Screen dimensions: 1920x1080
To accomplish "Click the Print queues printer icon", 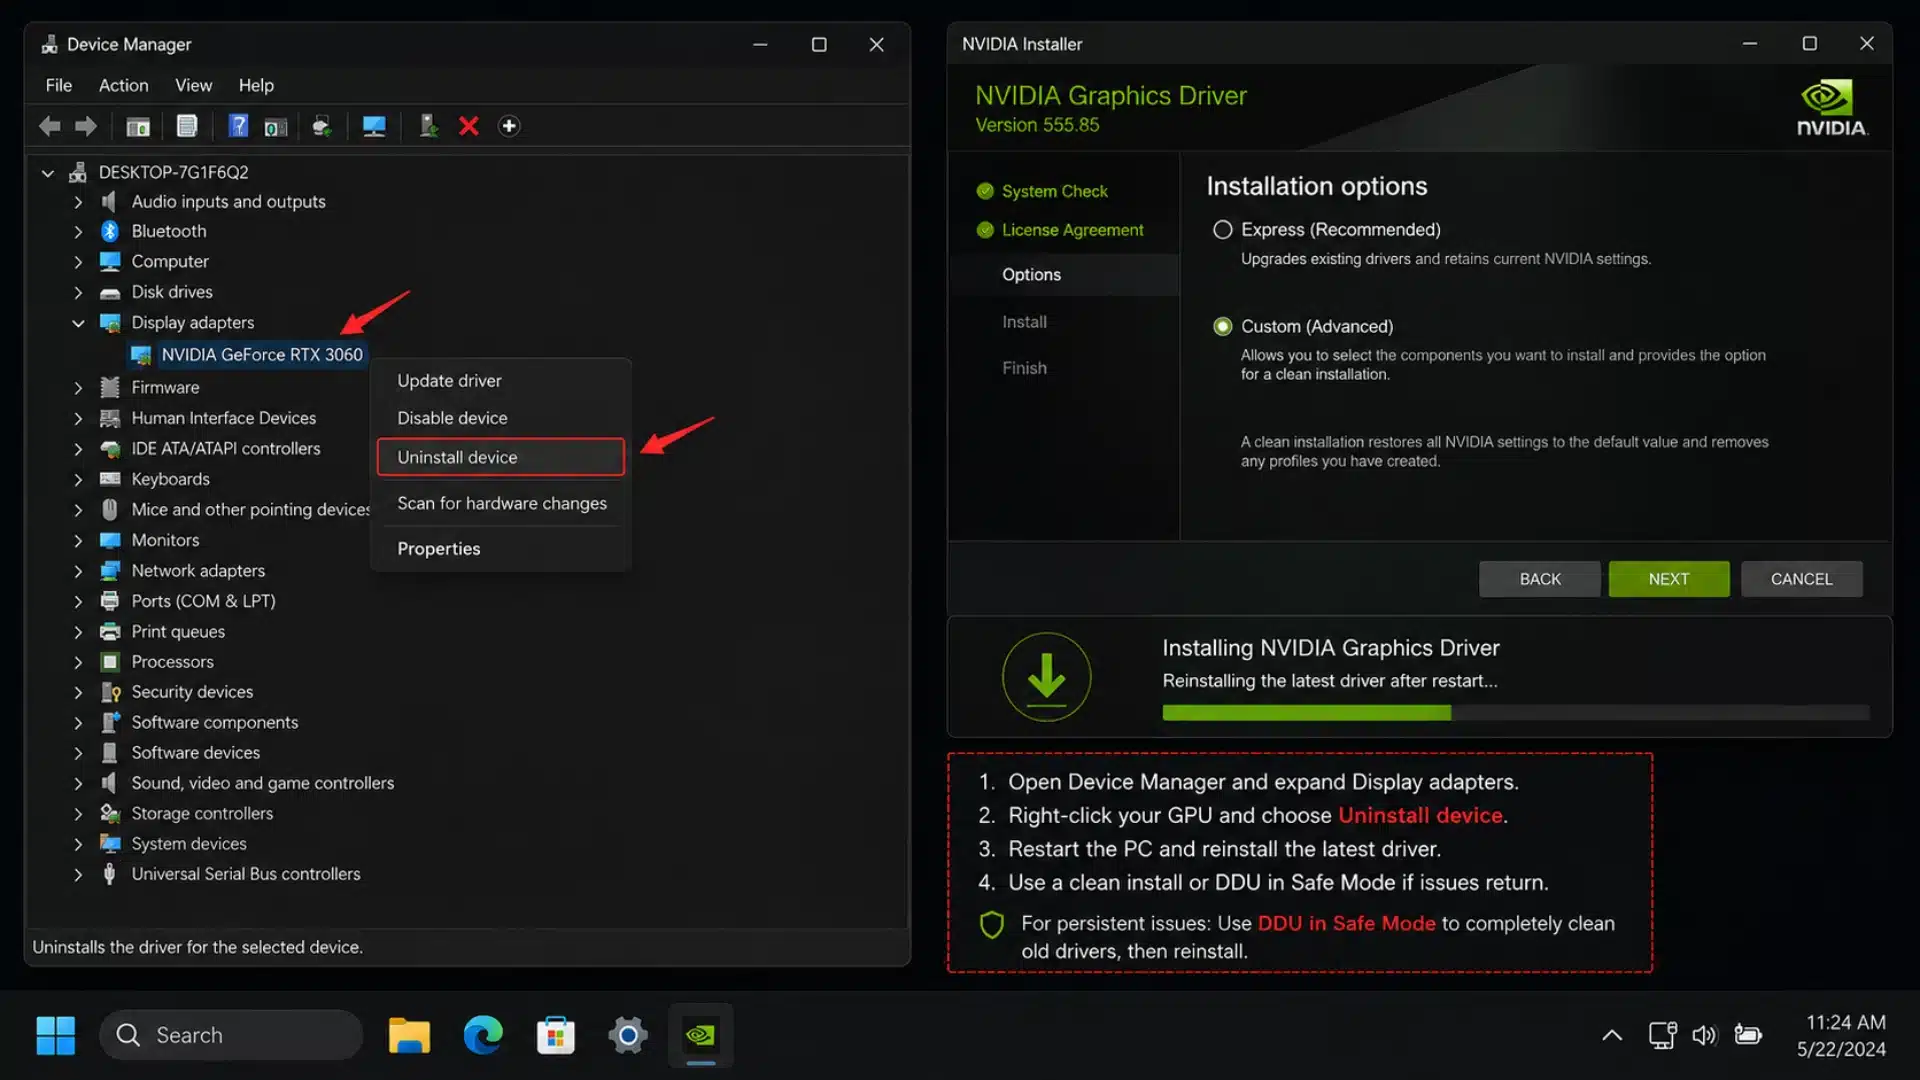I will [x=110, y=632].
